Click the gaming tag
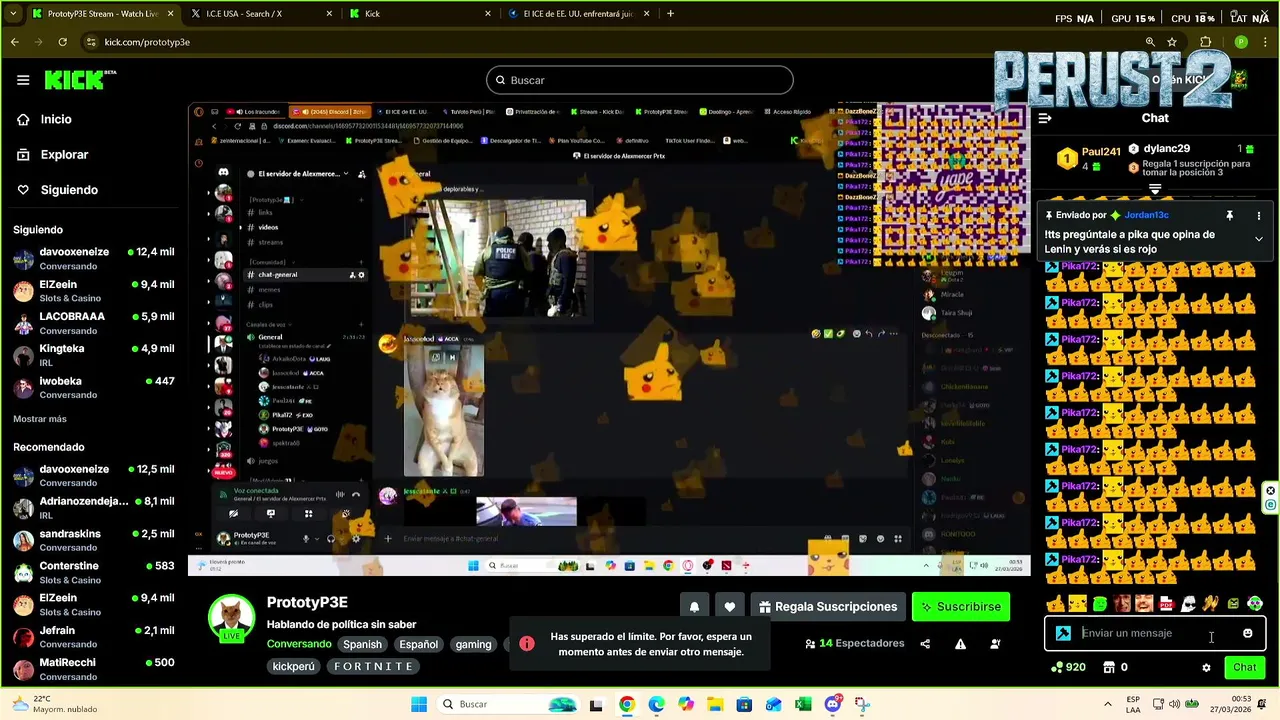The width and height of the screenshot is (1280, 720). click(473, 645)
